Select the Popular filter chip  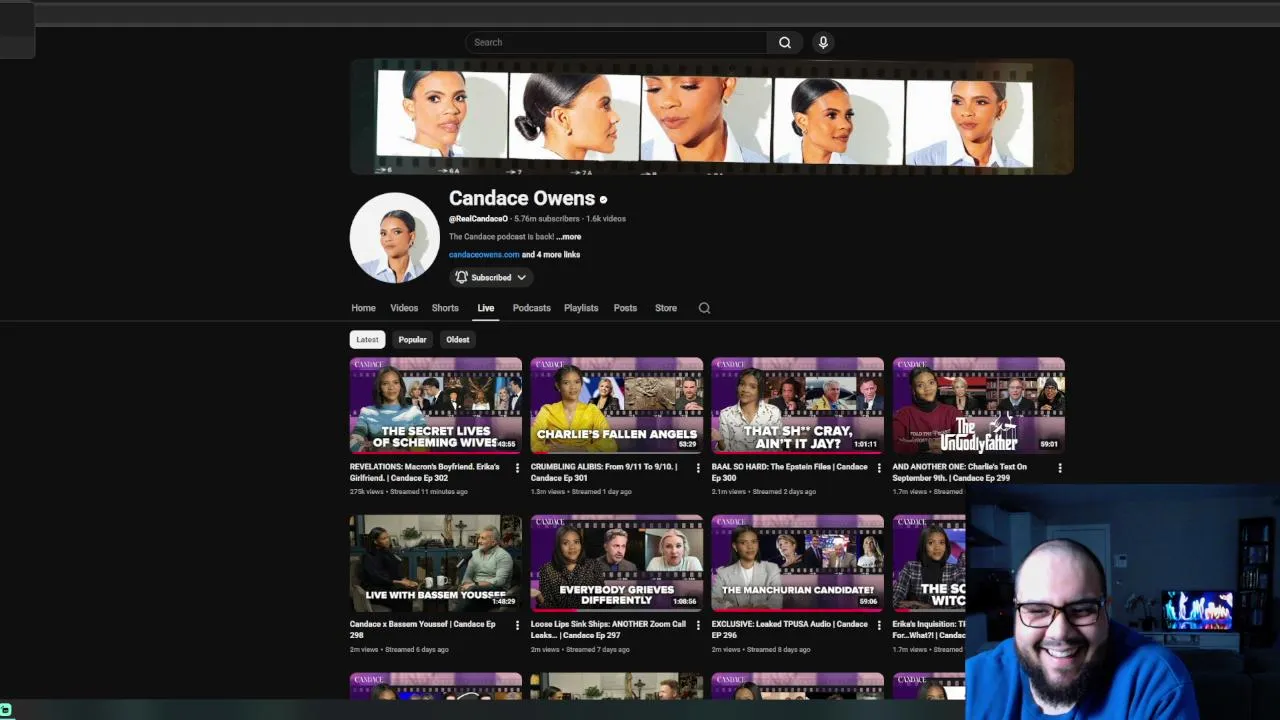(x=412, y=340)
